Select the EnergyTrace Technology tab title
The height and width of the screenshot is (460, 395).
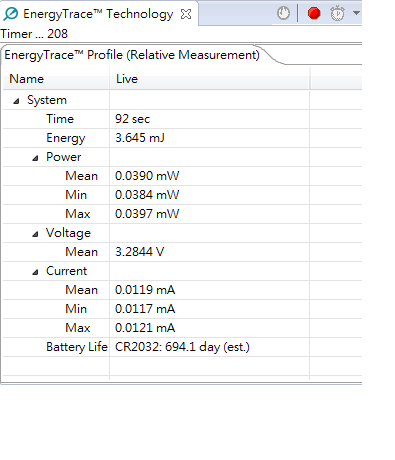[x=98, y=14]
